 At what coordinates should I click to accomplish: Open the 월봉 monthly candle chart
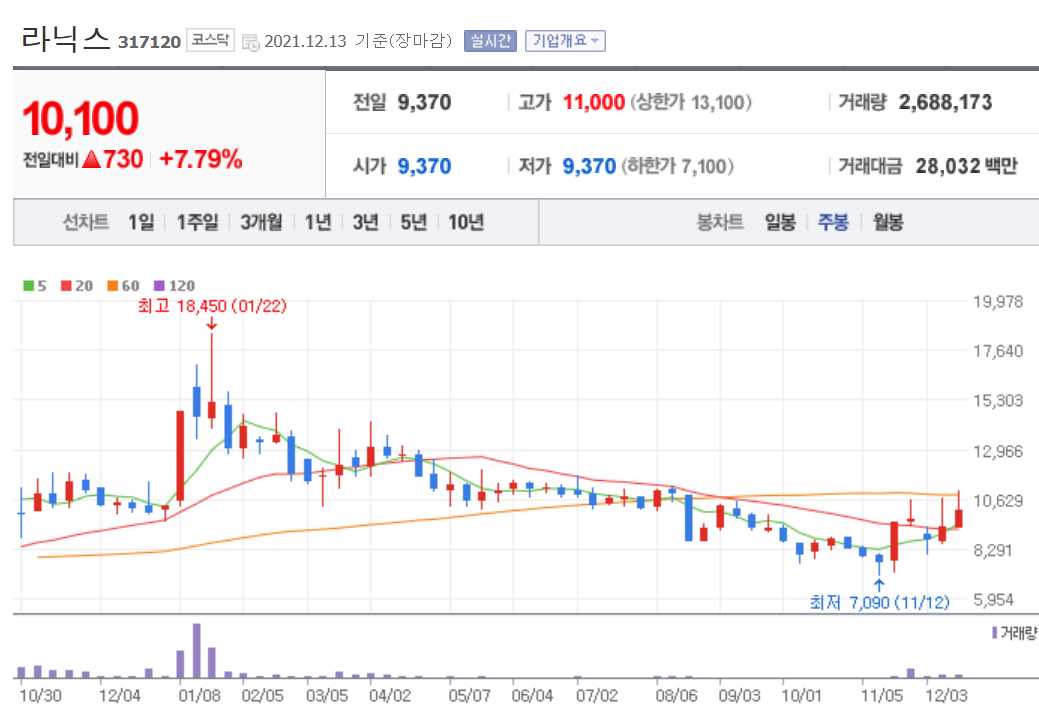[888, 222]
